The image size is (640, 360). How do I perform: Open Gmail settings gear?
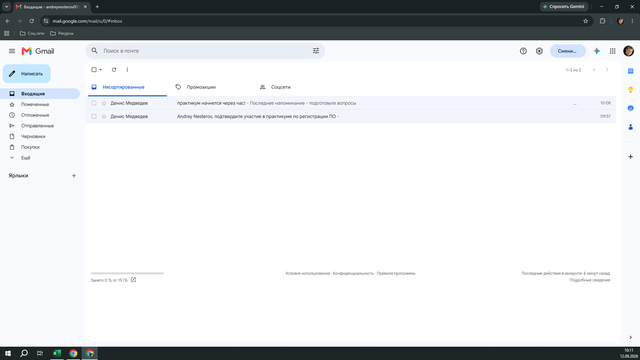click(539, 51)
